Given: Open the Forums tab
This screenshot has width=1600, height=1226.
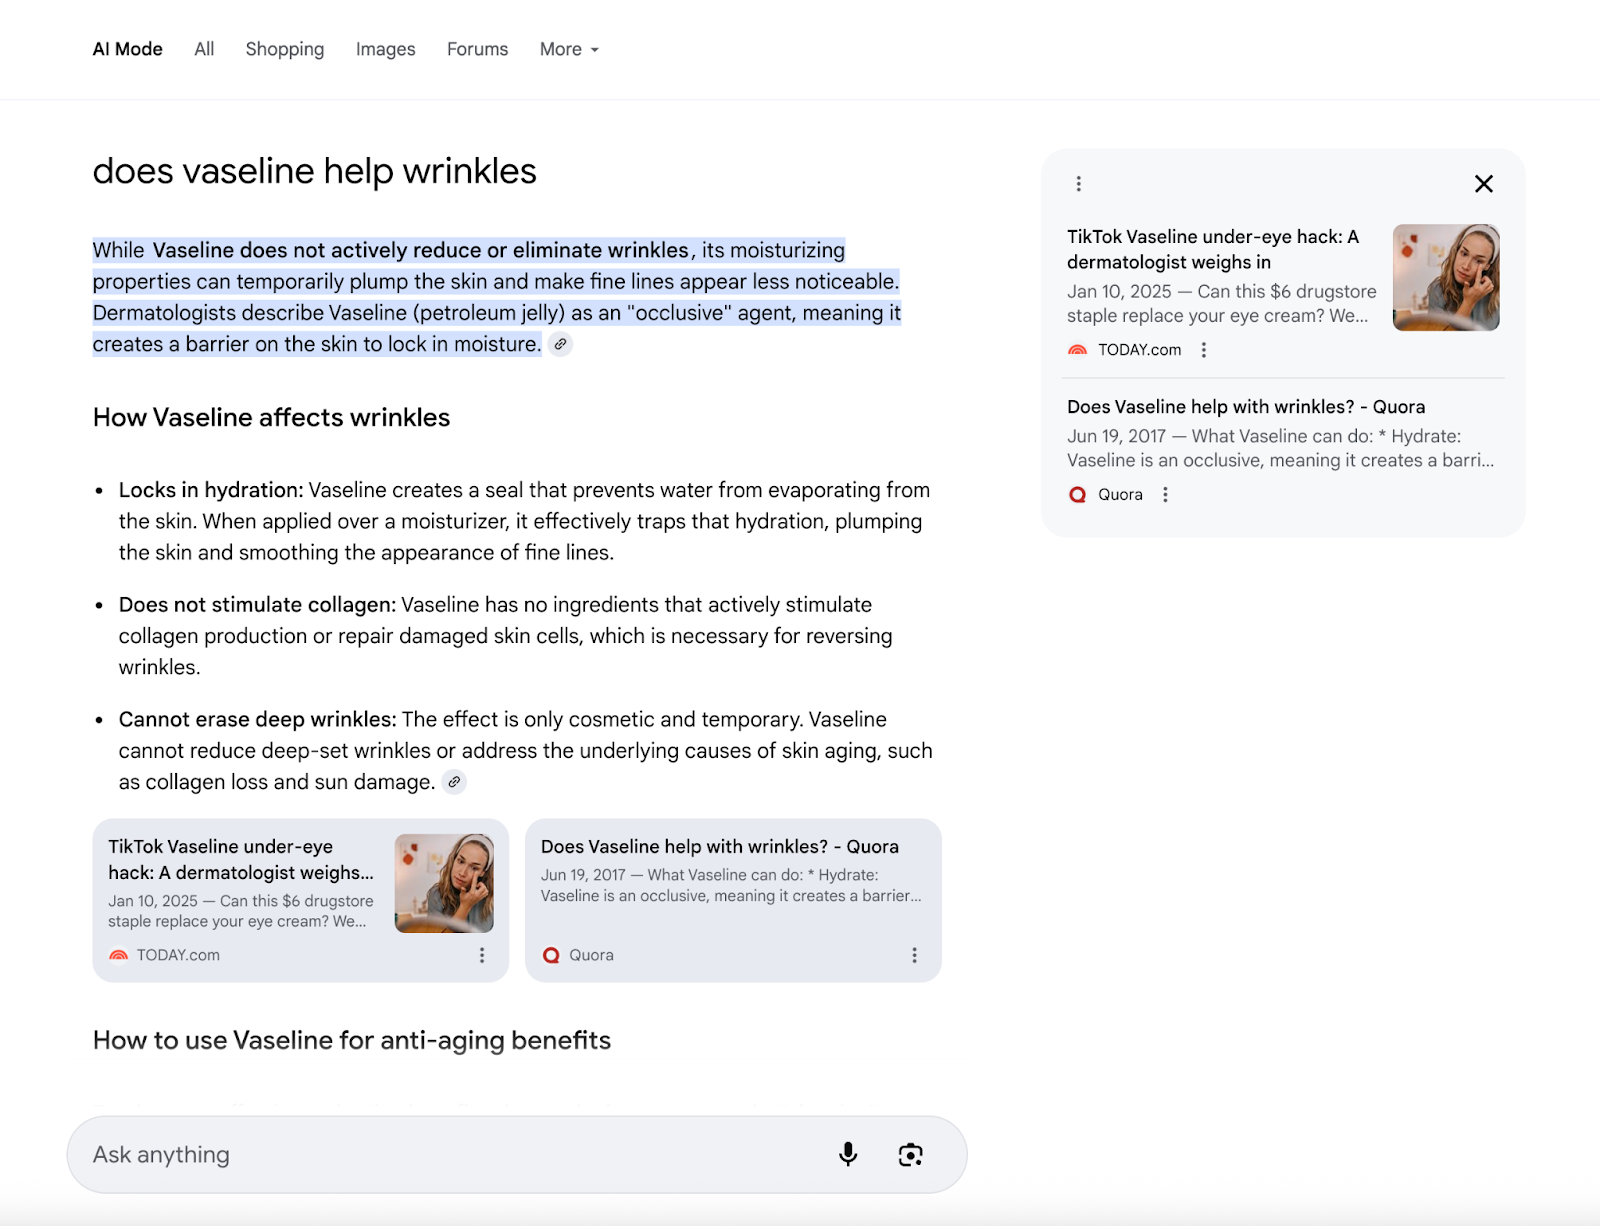Looking at the screenshot, I should point(477,48).
